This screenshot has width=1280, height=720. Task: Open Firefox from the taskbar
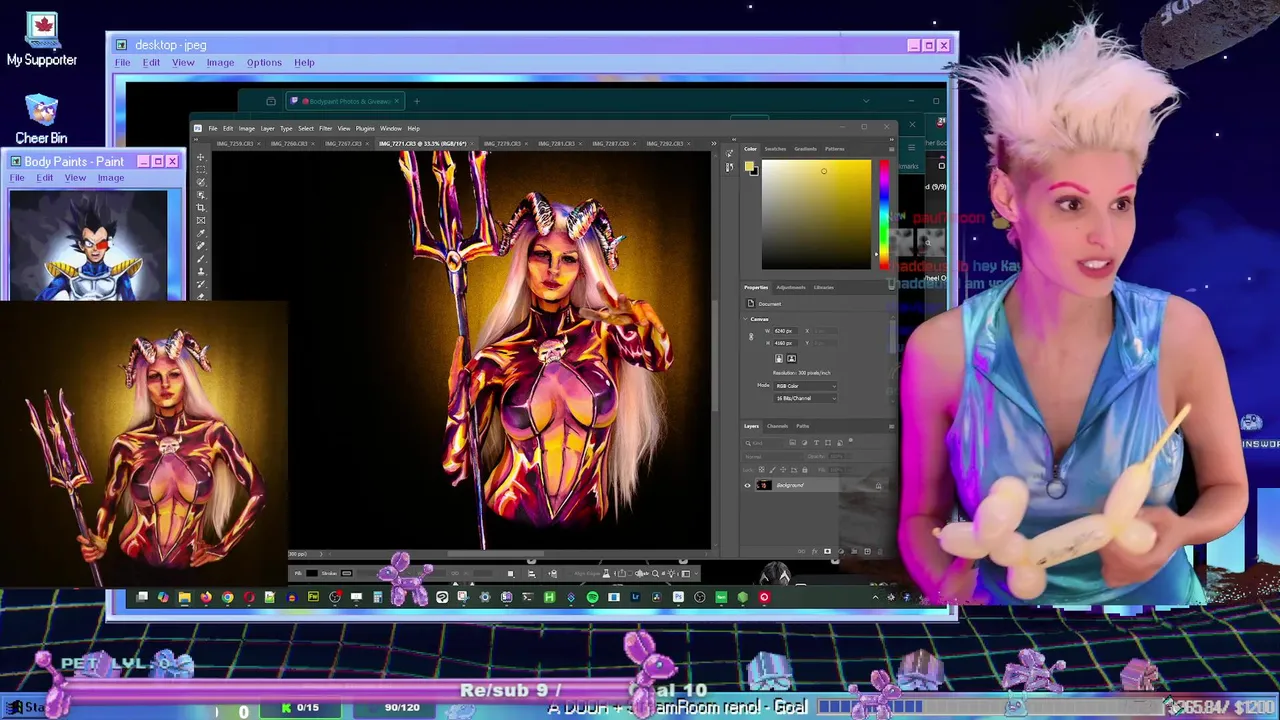pos(206,597)
